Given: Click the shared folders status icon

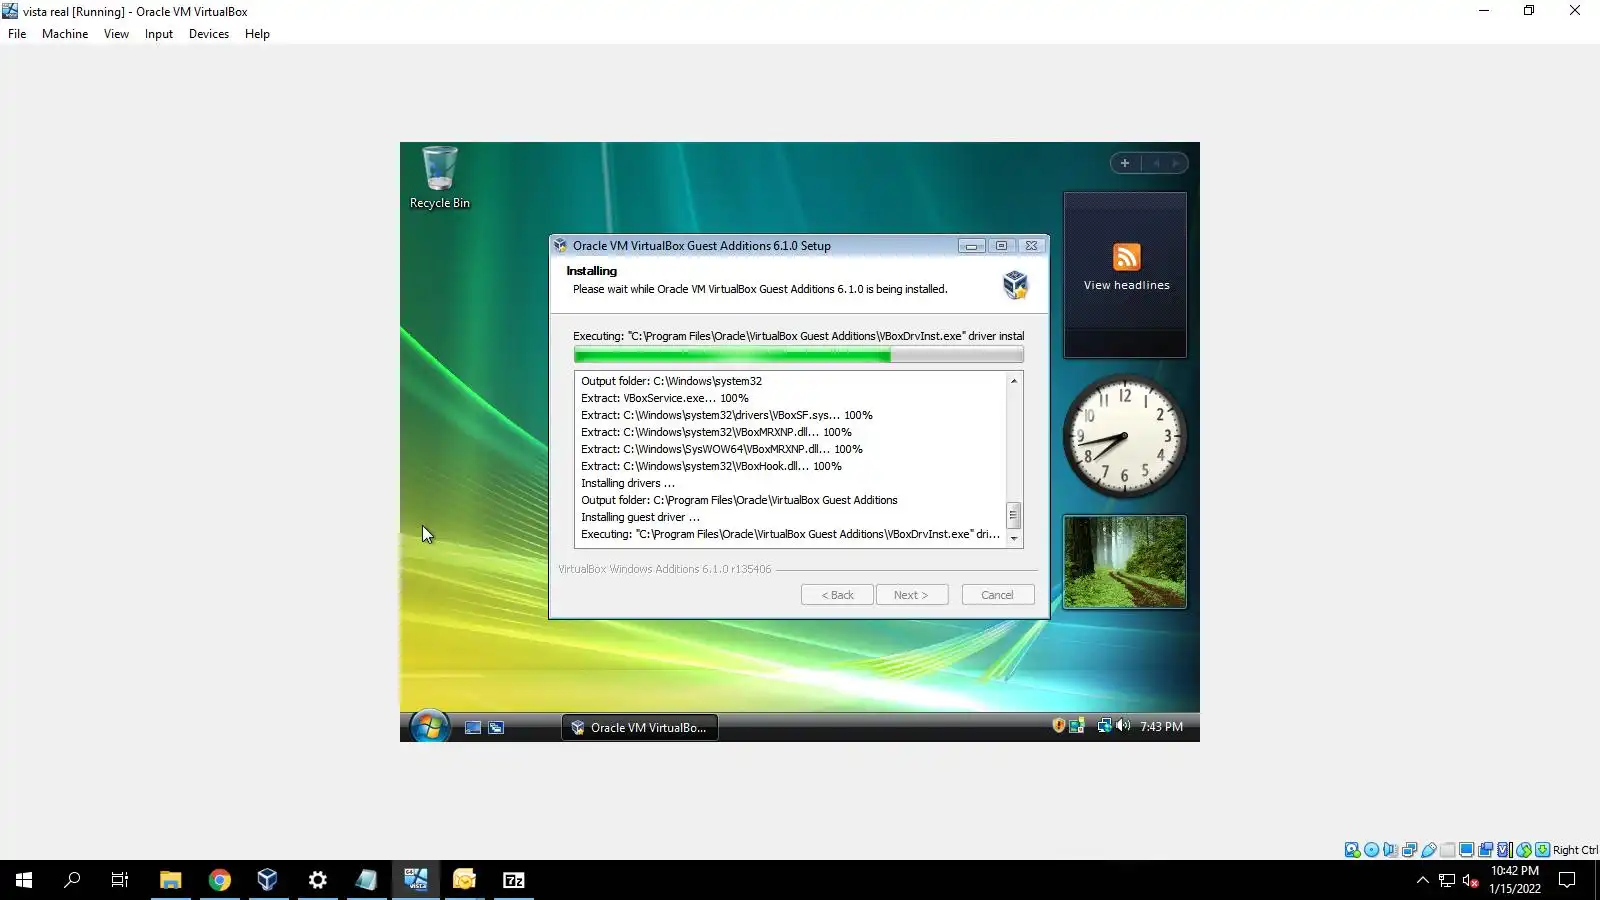Looking at the screenshot, I should click(x=1447, y=850).
